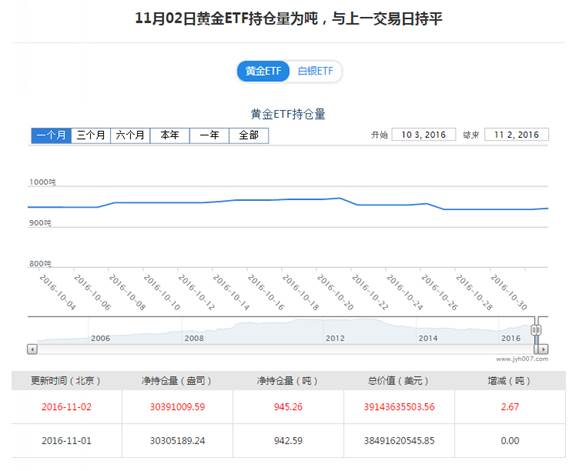Viewport: 576px width, 471px height.
Task: Select the 945.26 tons cell
Action: (x=288, y=407)
